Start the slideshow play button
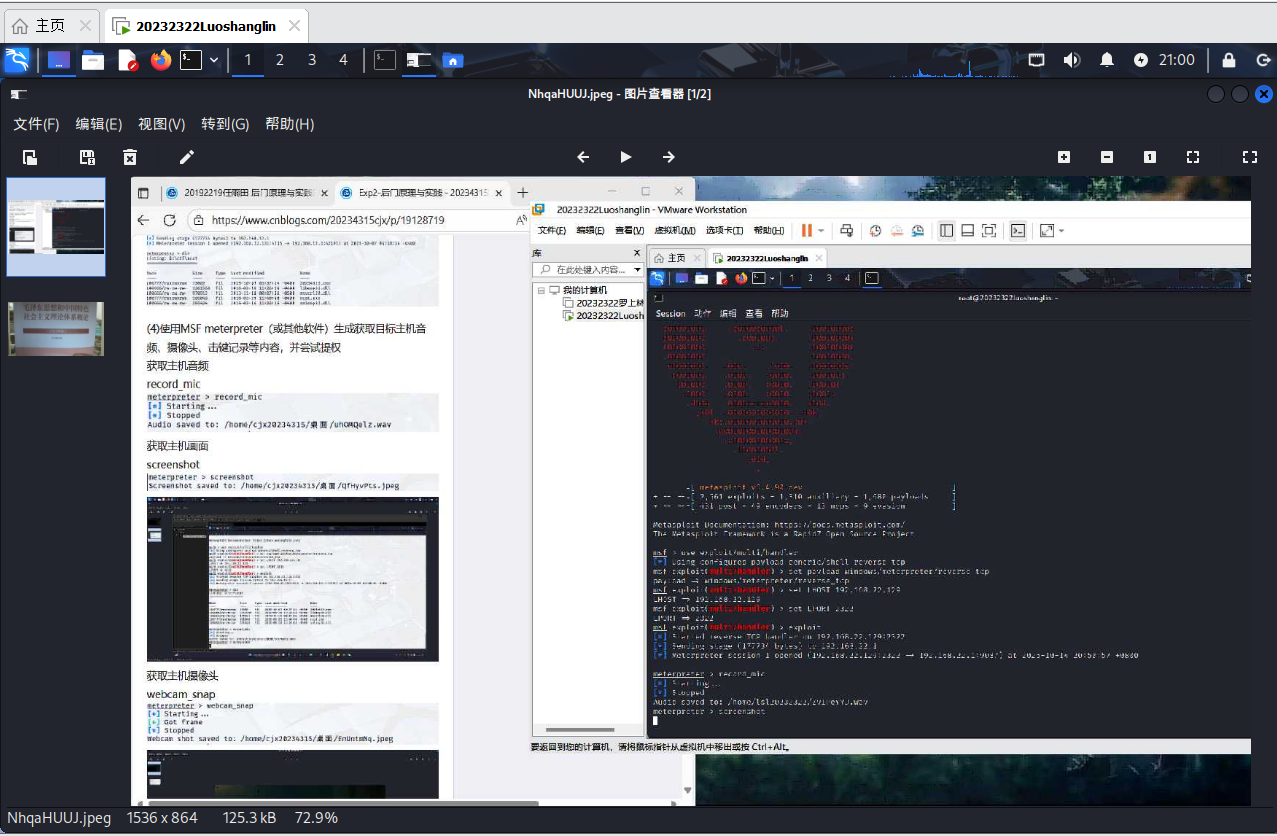 pos(626,157)
